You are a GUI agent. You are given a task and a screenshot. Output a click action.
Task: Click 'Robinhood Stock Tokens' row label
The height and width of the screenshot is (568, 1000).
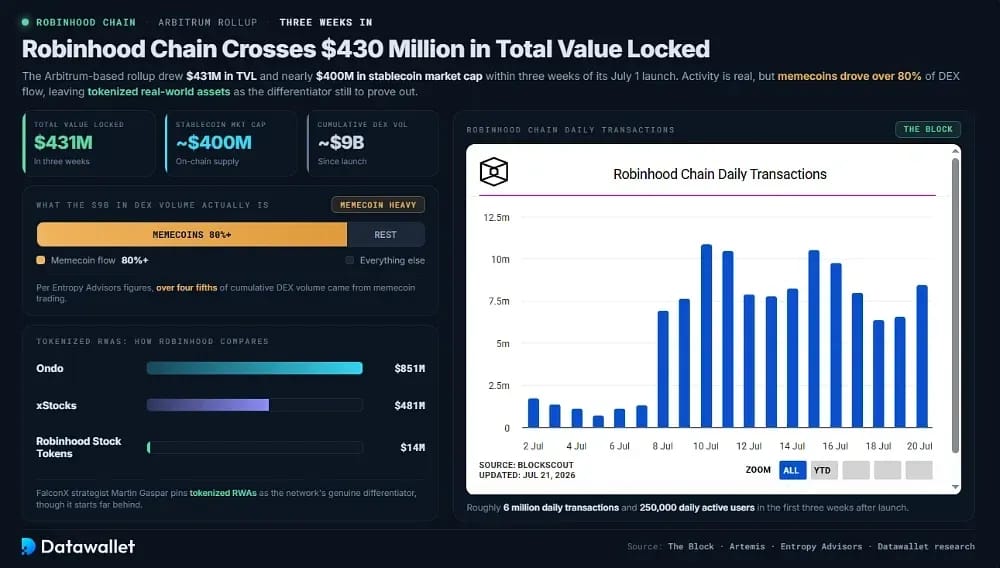coord(78,448)
